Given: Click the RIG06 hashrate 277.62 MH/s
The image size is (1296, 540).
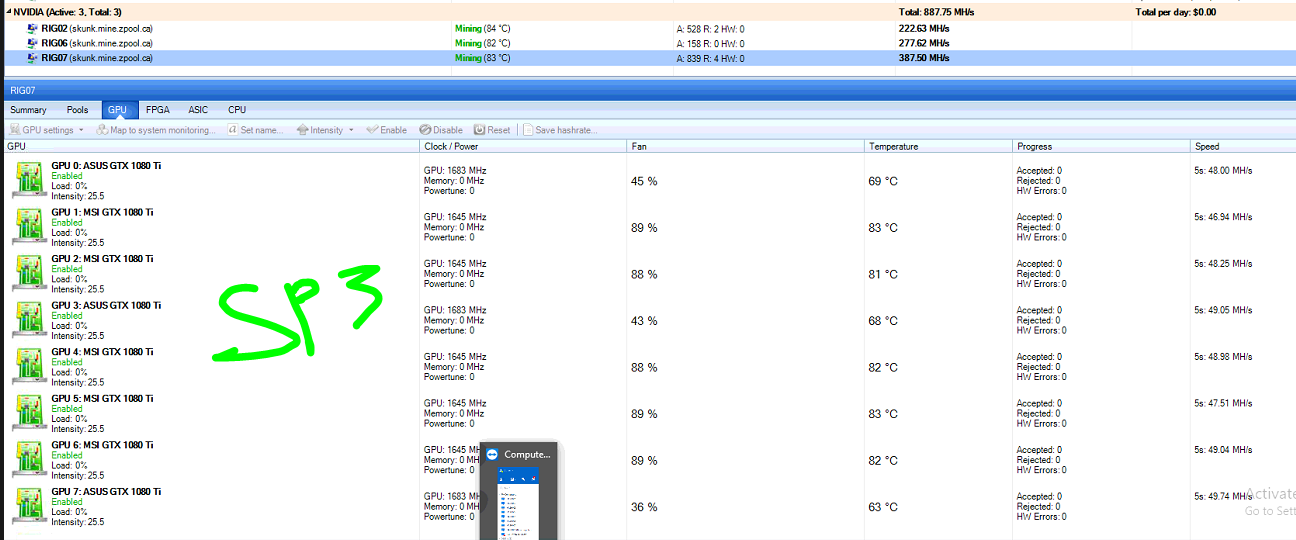Looking at the screenshot, I should coord(923,43).
